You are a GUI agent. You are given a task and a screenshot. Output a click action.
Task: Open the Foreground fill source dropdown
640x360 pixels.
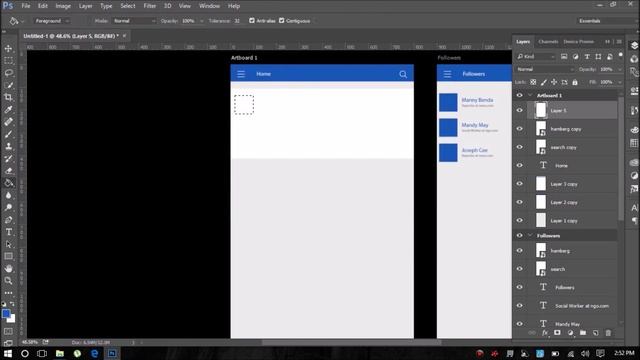point(51,21)
